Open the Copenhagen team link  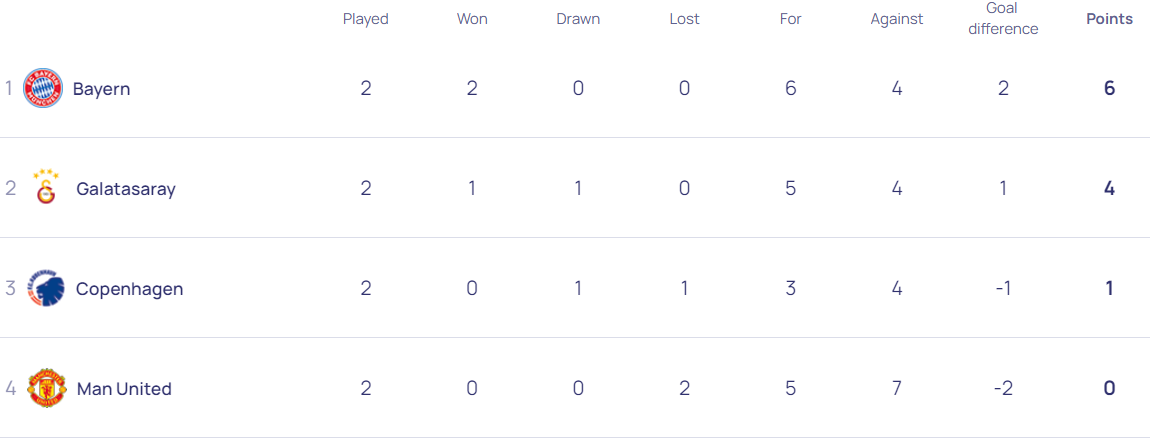click(129, 289)
